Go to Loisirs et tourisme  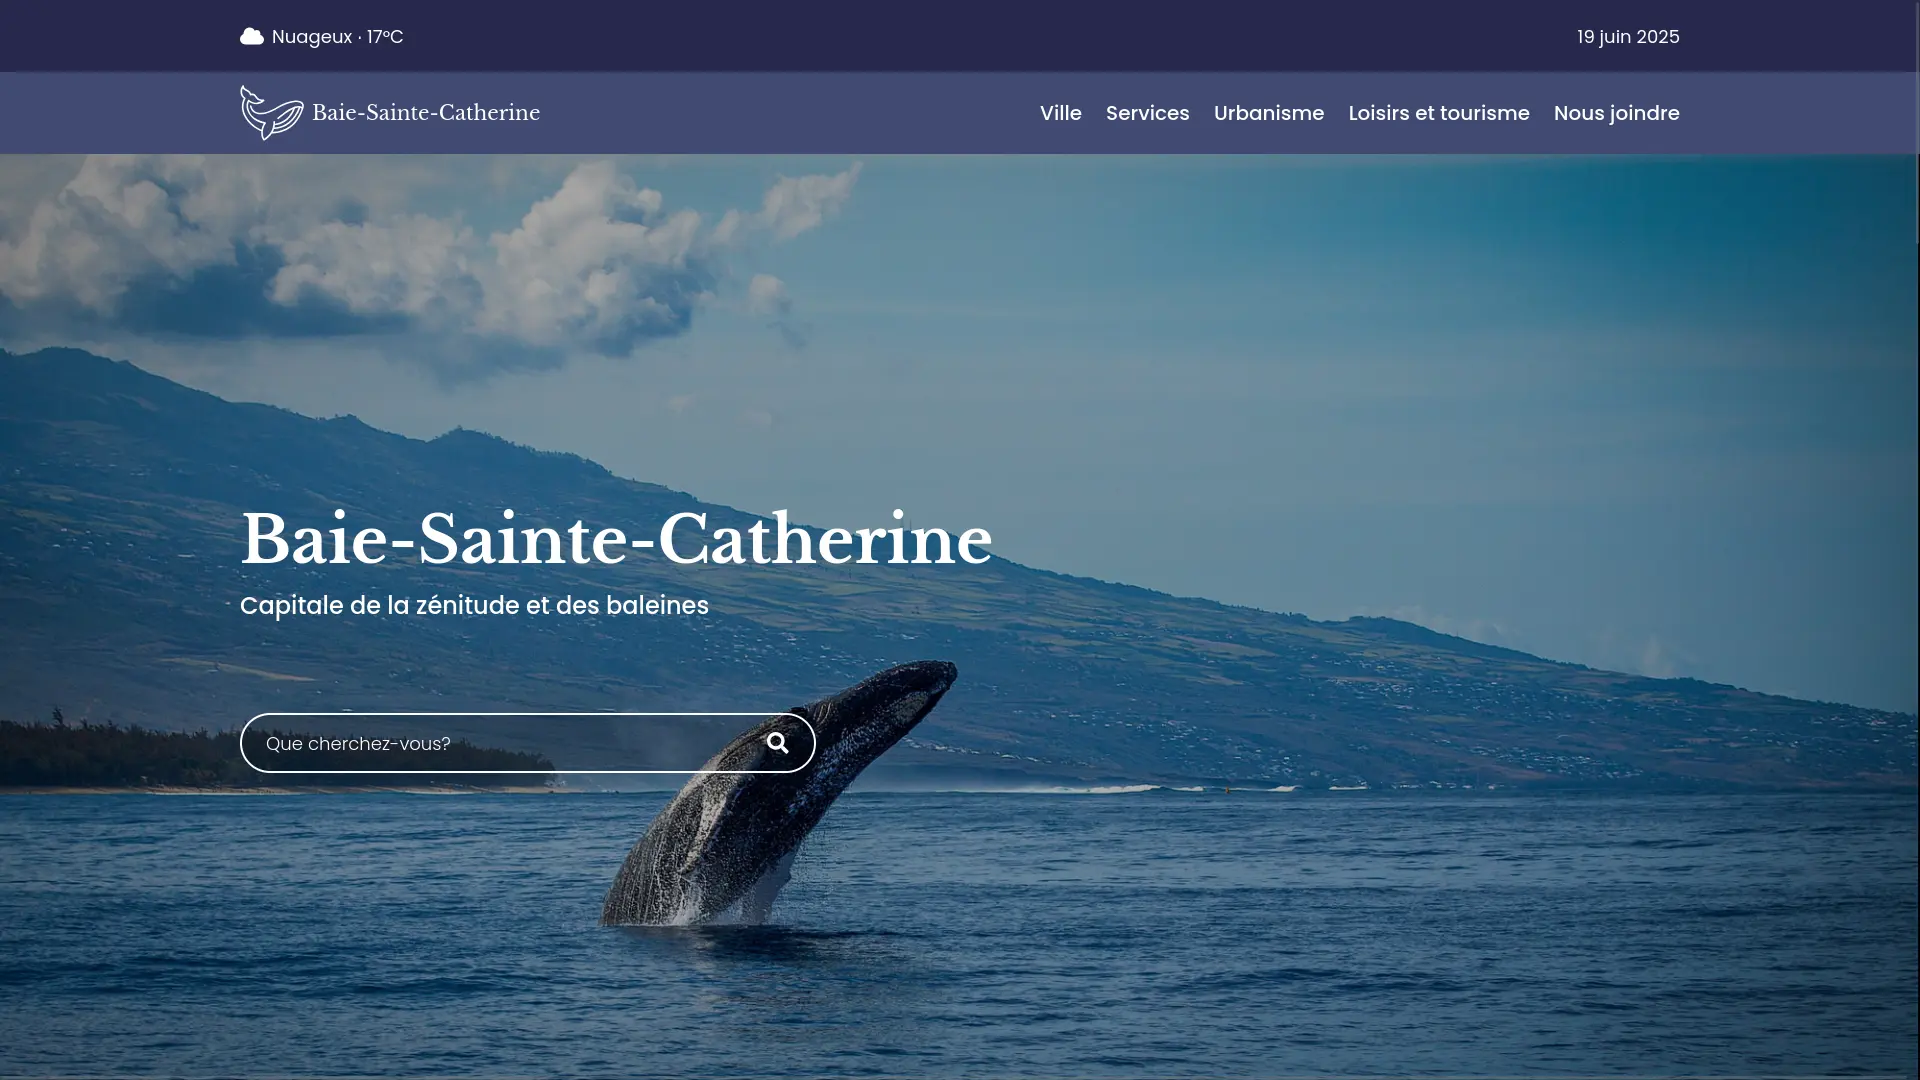1438,113
